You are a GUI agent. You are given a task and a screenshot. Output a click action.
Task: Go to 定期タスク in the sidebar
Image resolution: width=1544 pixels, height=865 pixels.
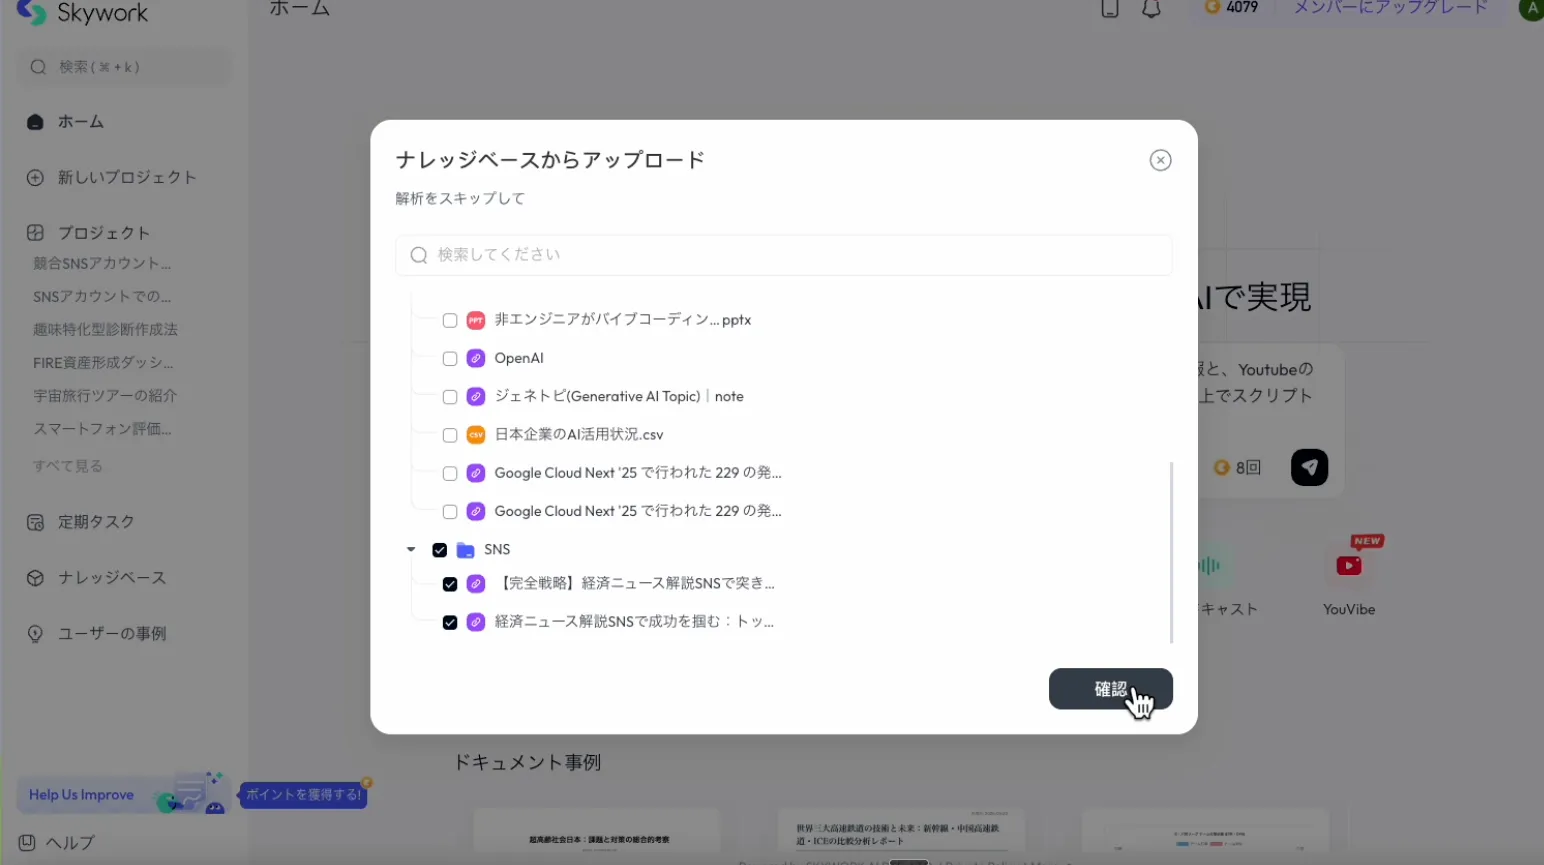pyautogui.click(x=95, y=522)
